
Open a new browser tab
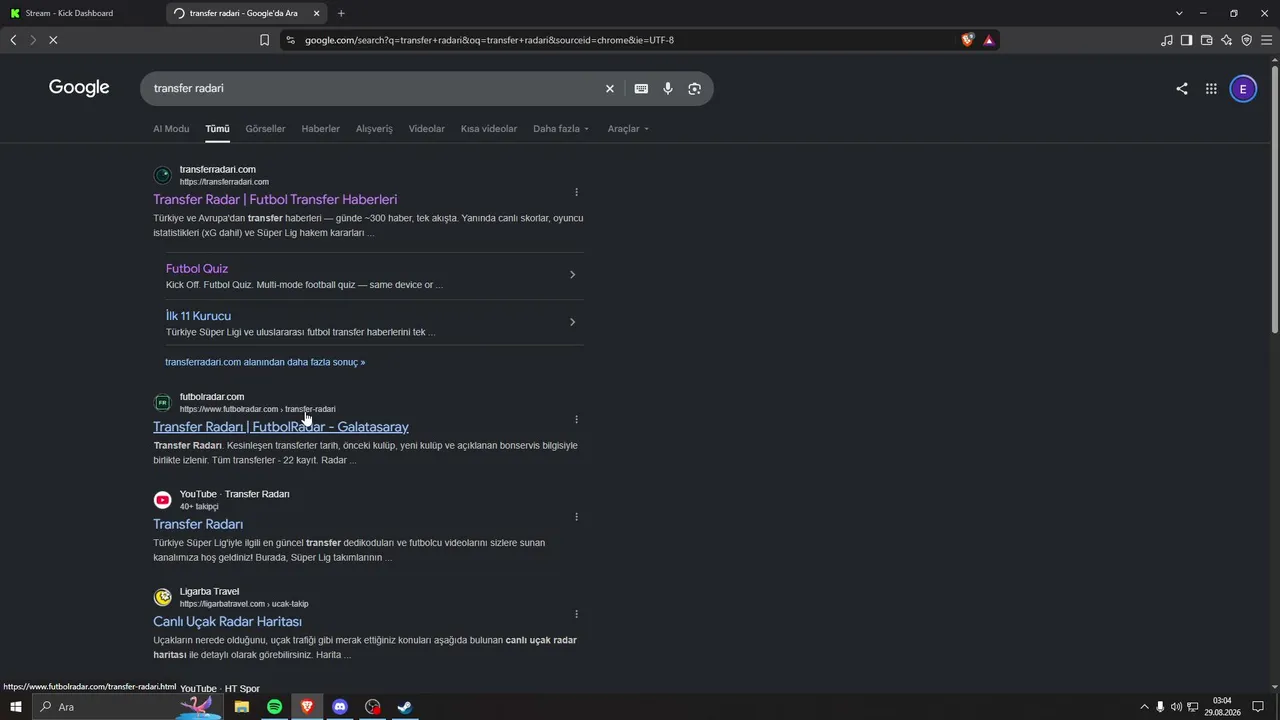click(341, 13)
